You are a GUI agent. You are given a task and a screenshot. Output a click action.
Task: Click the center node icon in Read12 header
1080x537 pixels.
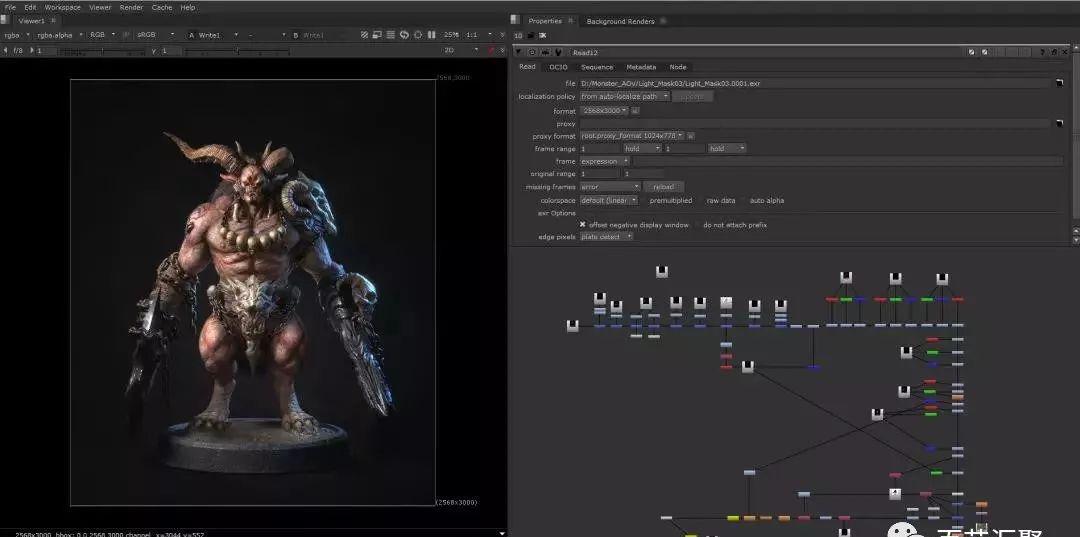pyautogui.click(x=532, y=52)
